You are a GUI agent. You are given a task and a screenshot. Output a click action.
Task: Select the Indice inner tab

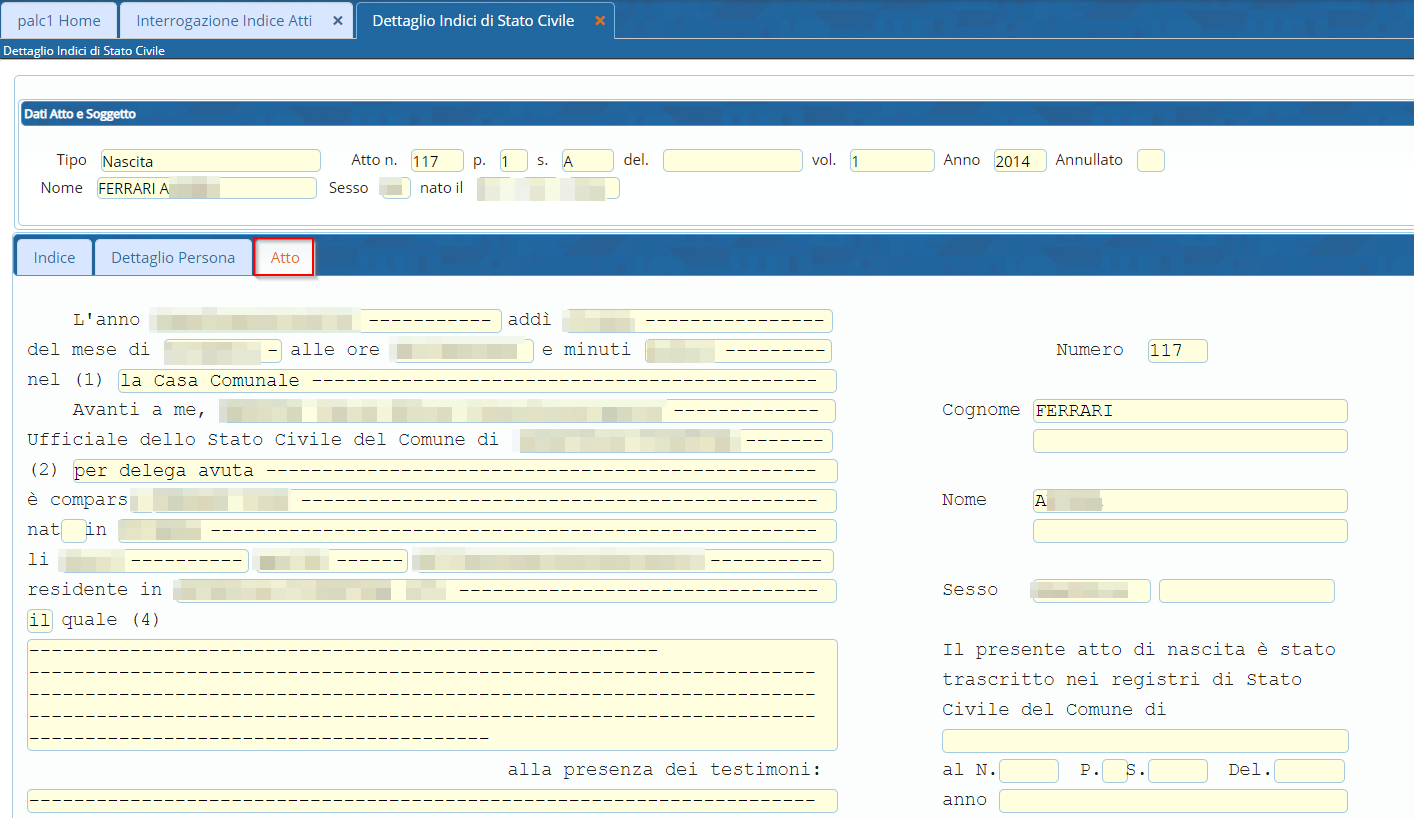54,258
